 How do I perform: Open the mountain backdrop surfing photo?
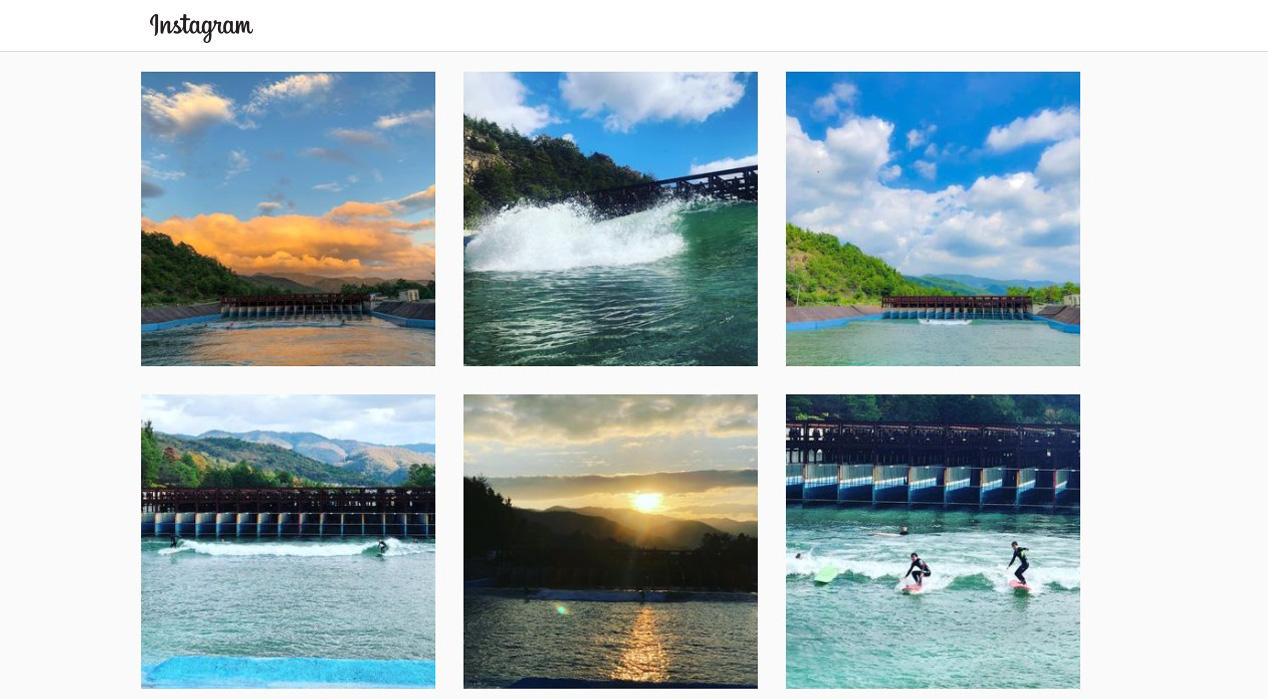click(x=288, y=541)
